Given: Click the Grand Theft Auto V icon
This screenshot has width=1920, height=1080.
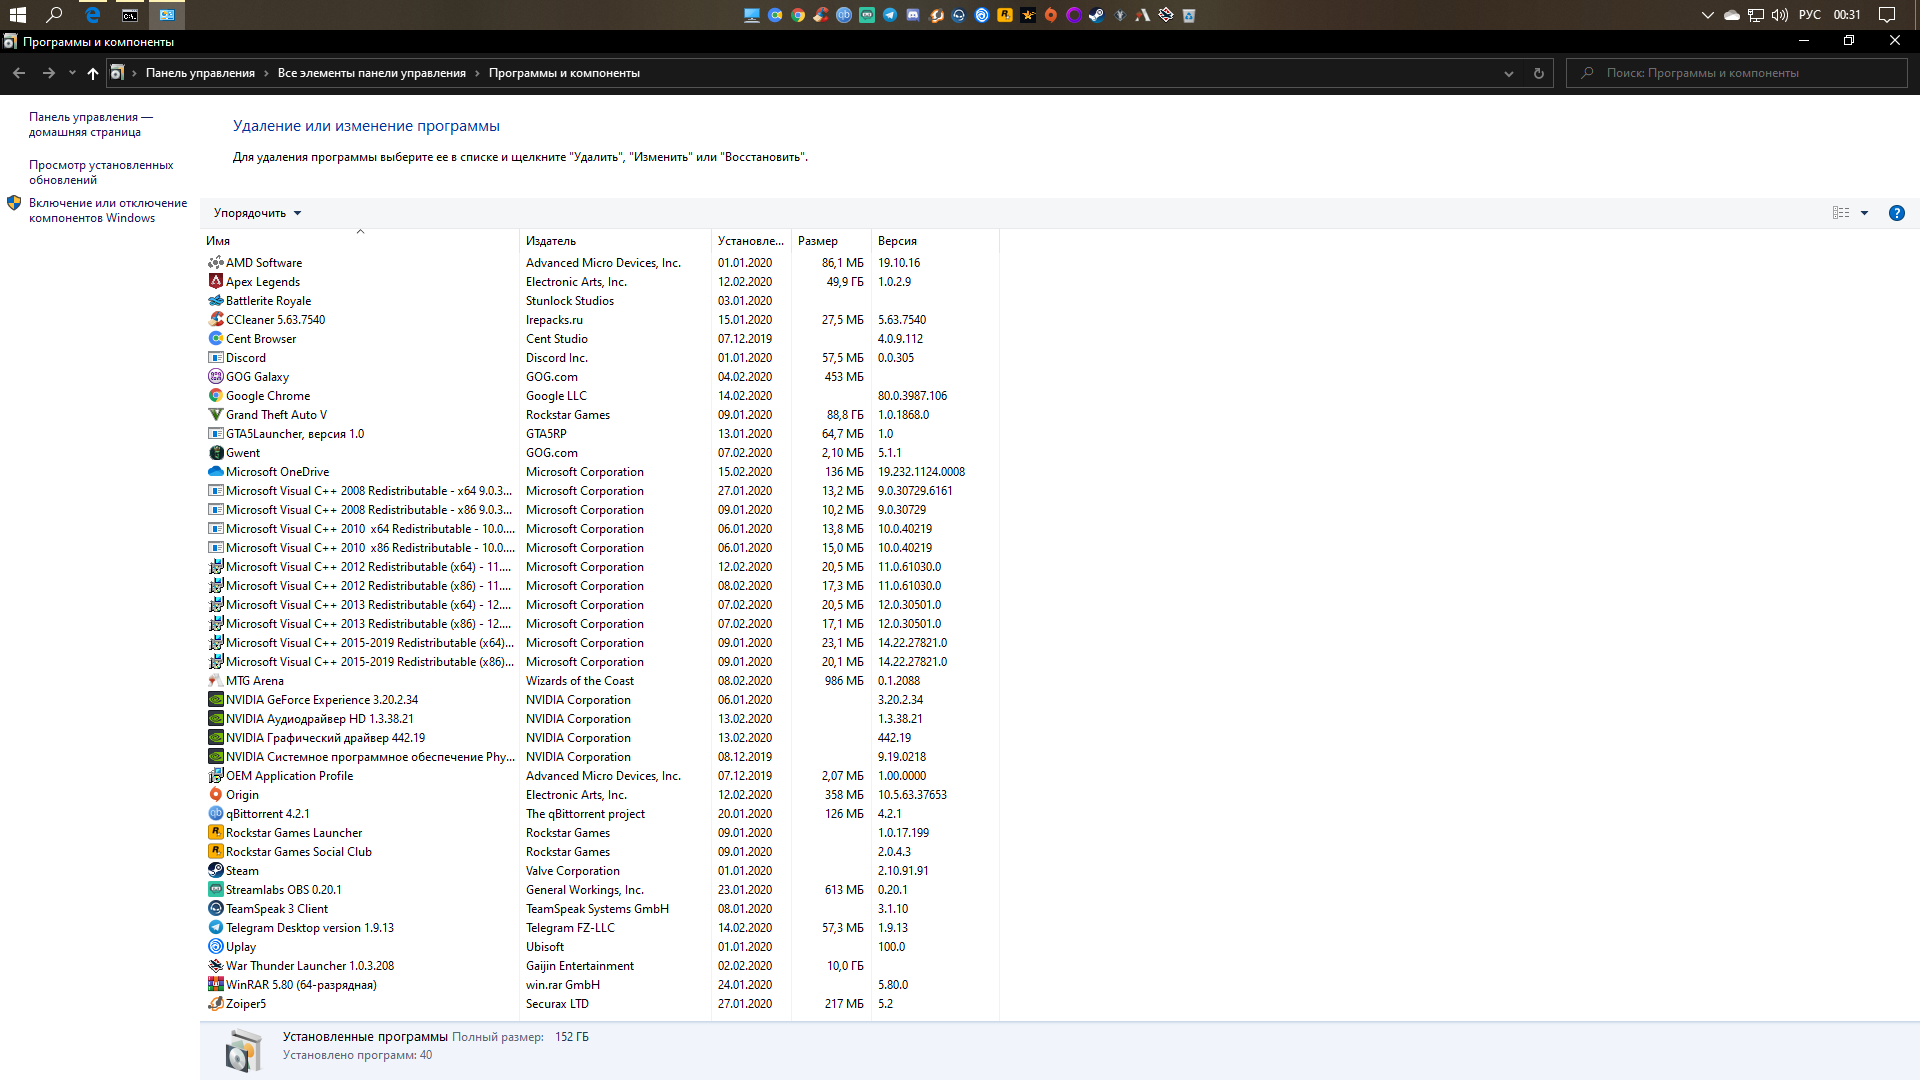Looking at the screenshot, I should point(215,415).
